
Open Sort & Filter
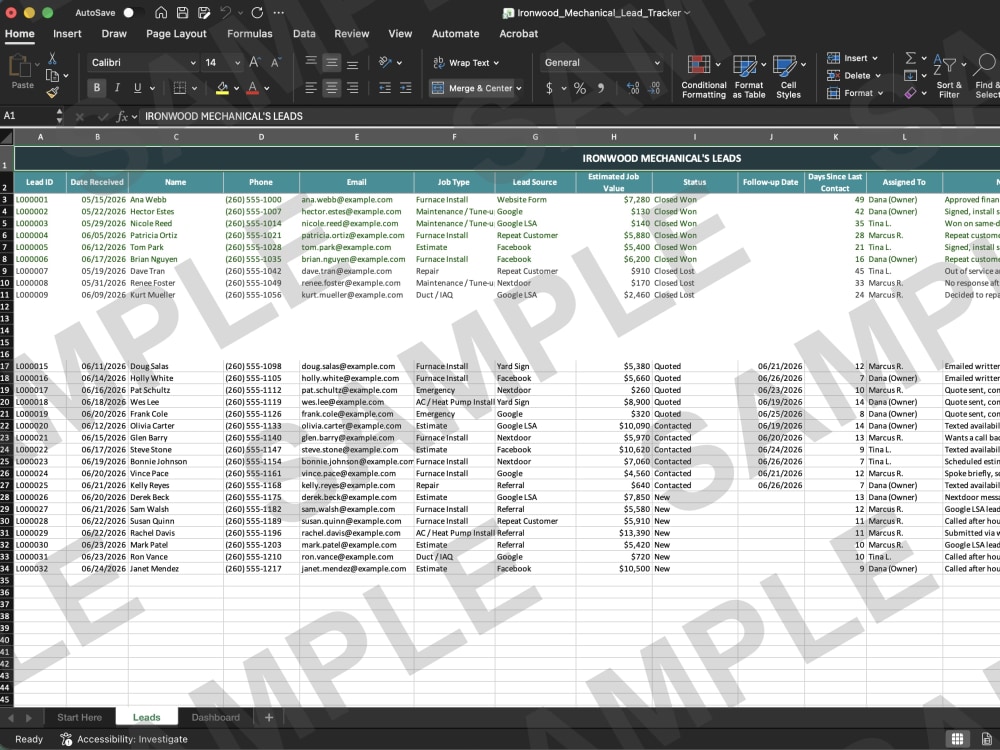(x=948, y=77)
